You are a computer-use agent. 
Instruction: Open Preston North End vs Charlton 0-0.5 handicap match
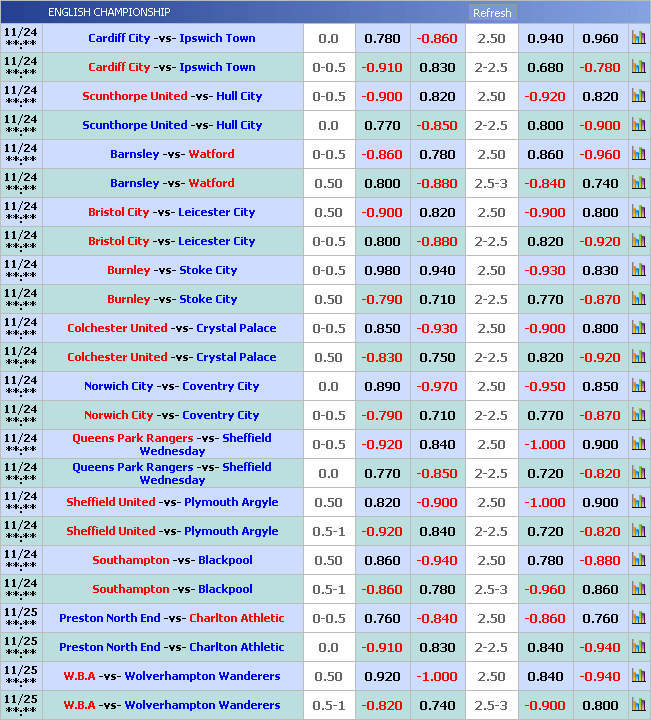171,619
